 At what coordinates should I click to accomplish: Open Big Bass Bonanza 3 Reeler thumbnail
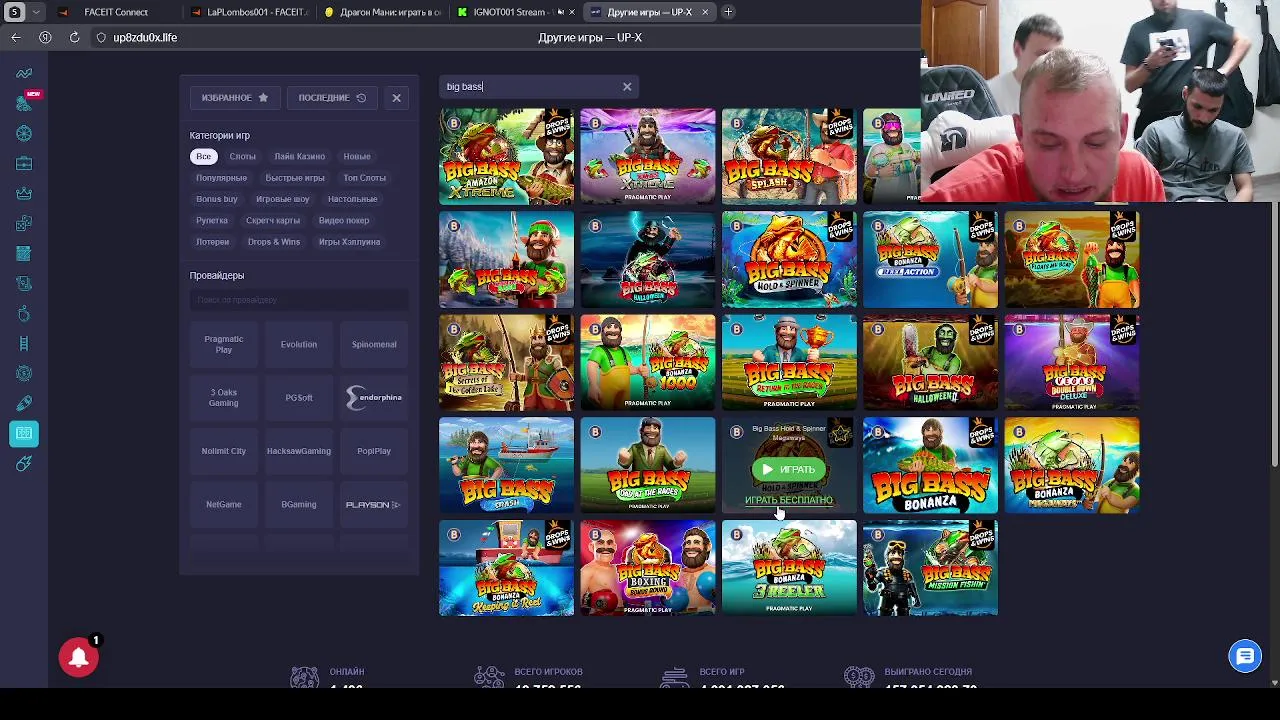(x=789, y=568)
